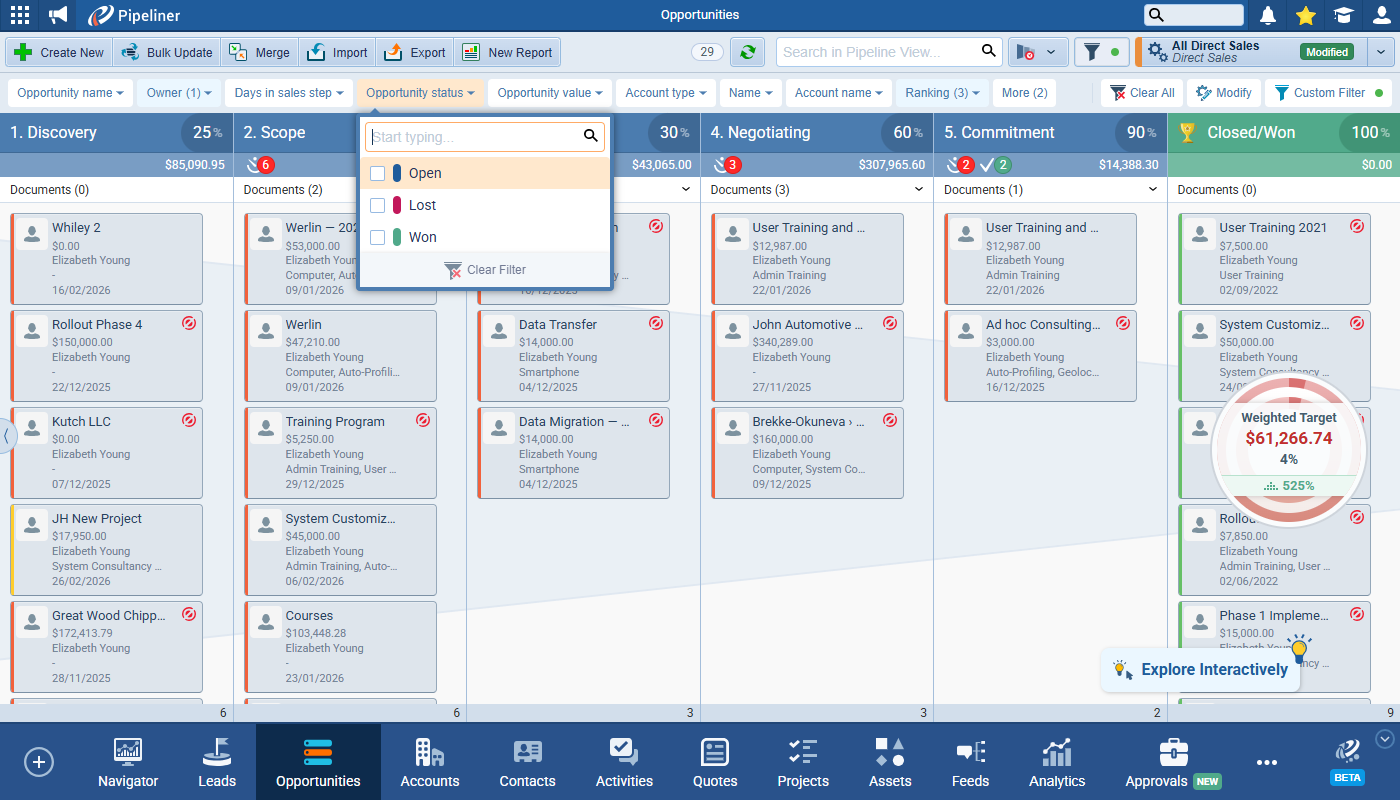Click the Search in Pipeline View field
Viewport: 1400px width, 800px height.
(x=875, y=52)
